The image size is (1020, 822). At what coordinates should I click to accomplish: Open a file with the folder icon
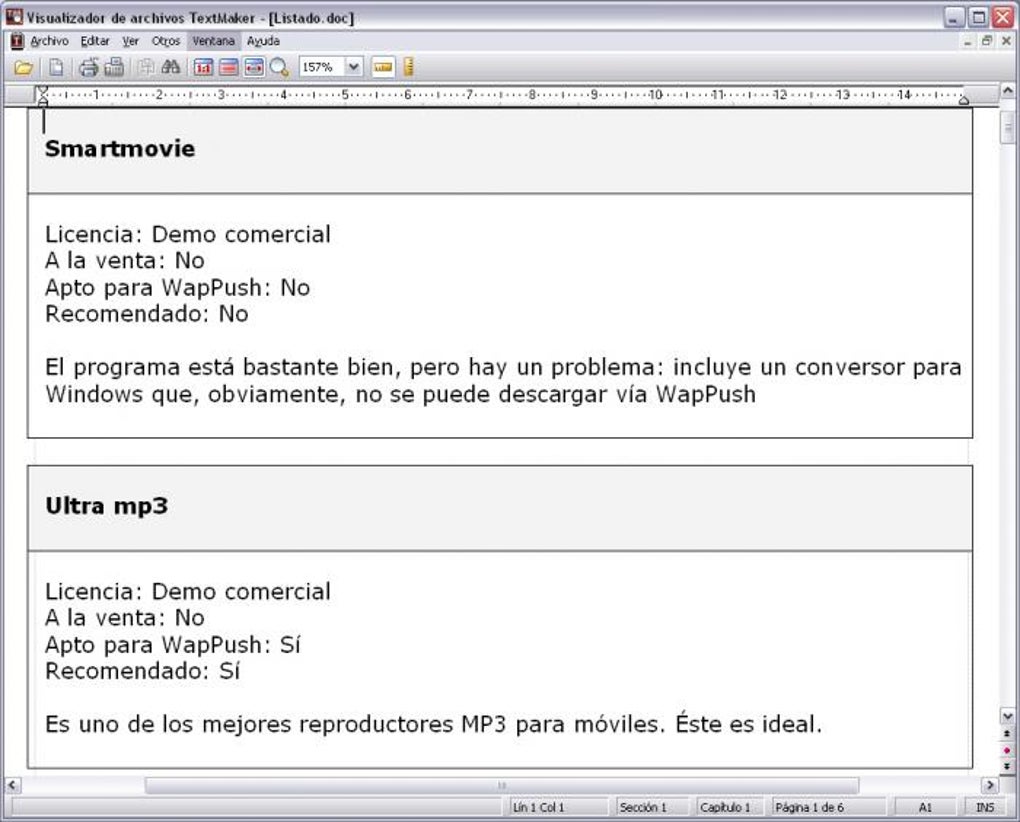(23, 67)
